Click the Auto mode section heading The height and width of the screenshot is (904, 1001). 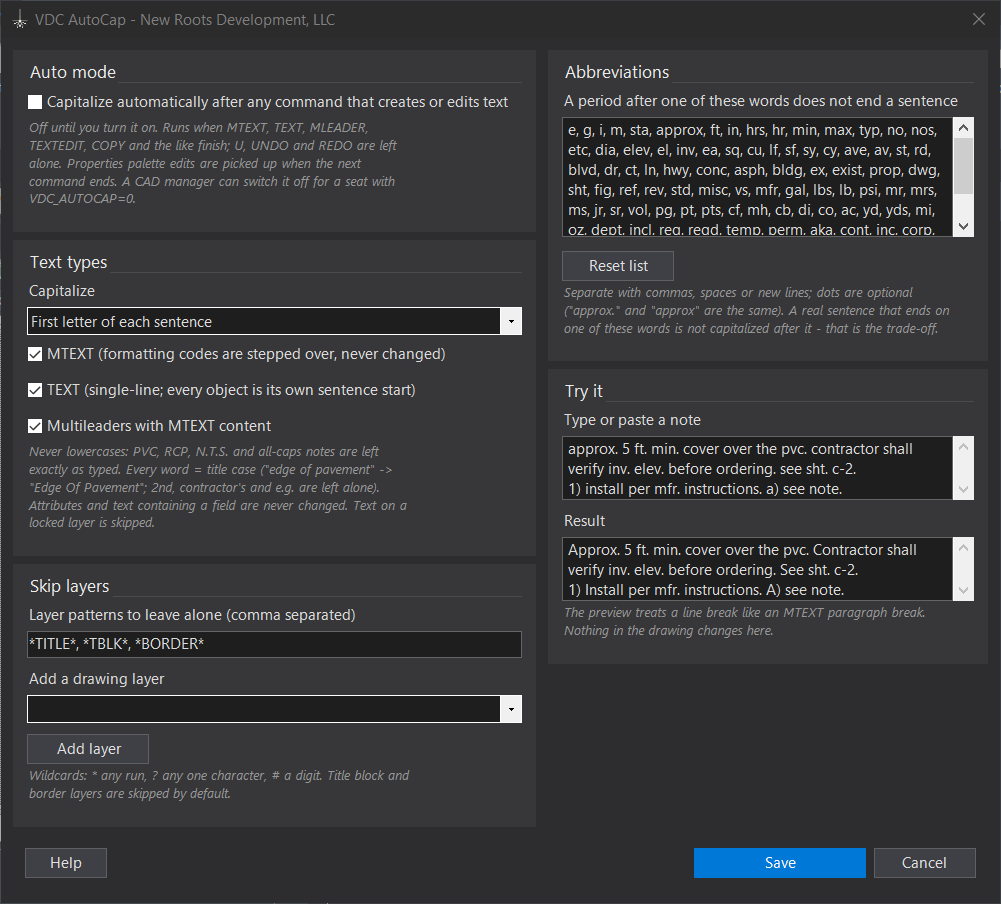coord(73,72)
